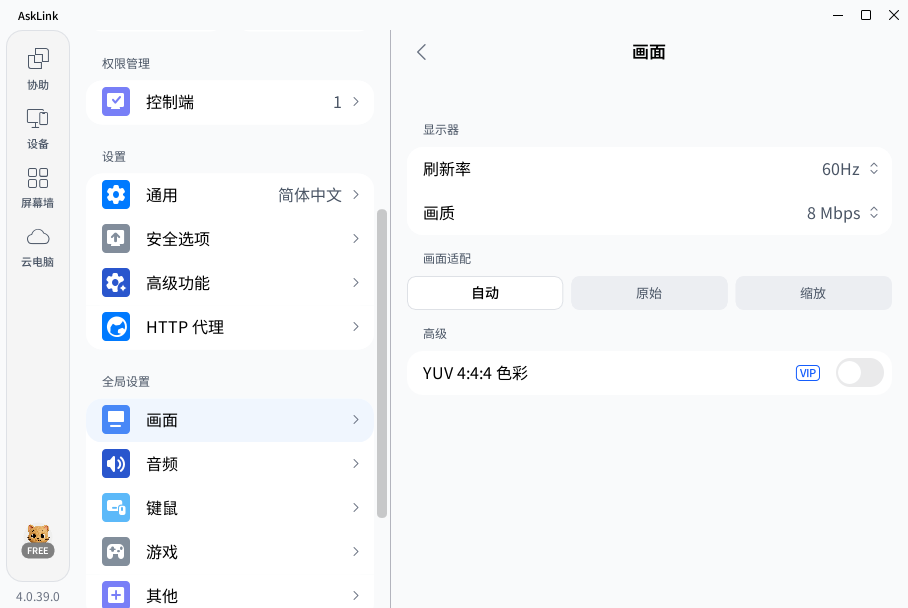The image size is (908, 608).
Task: Go back using the left arrow
Action: click(x=422, y=52)
